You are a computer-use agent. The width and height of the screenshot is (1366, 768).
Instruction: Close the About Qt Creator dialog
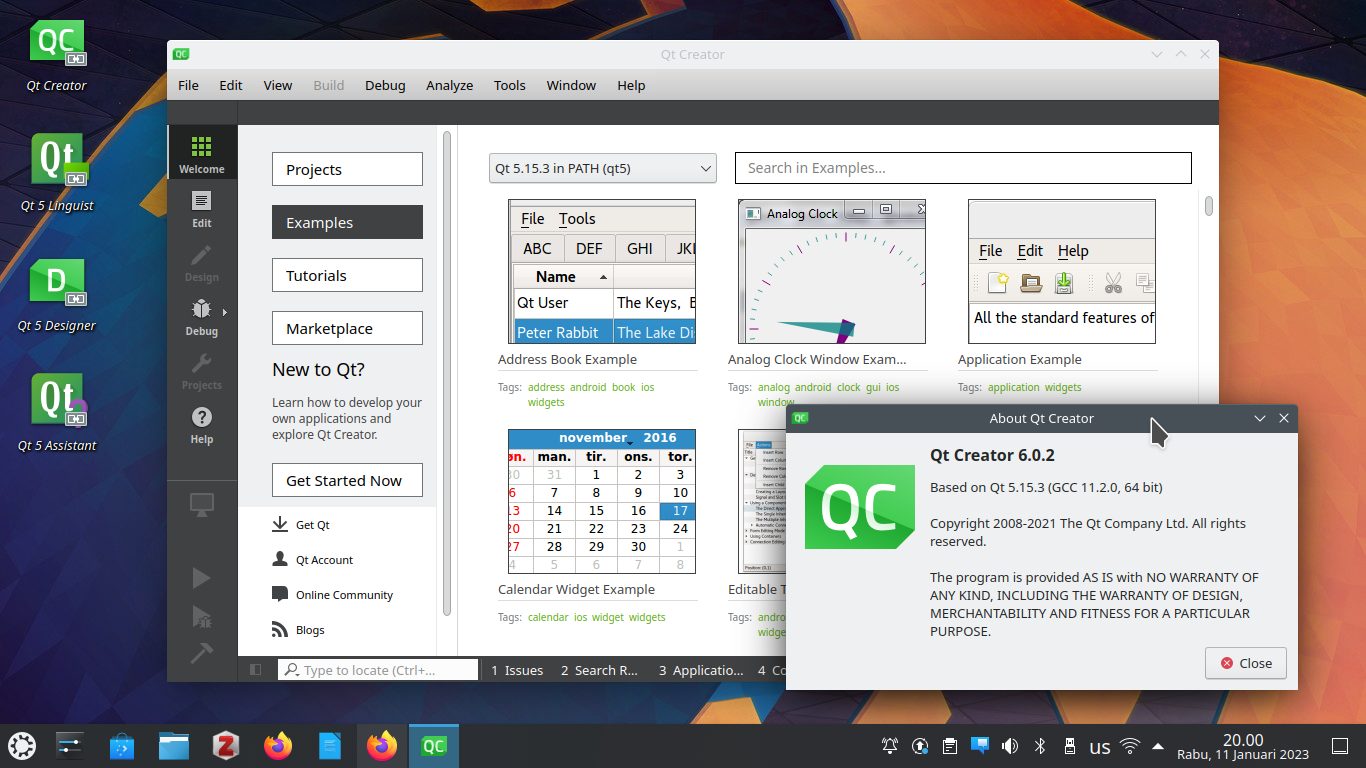(1246, 663)
